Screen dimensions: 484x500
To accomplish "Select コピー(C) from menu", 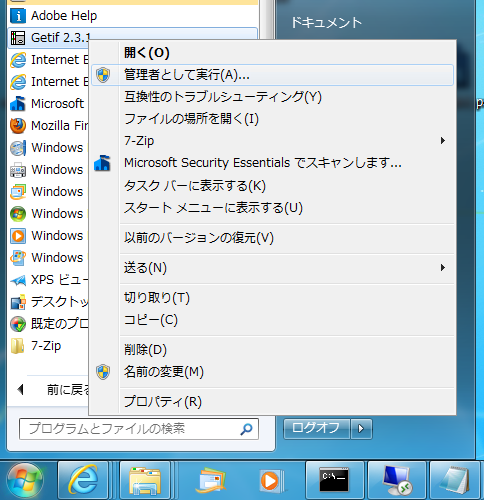I will tap(272, 320).
